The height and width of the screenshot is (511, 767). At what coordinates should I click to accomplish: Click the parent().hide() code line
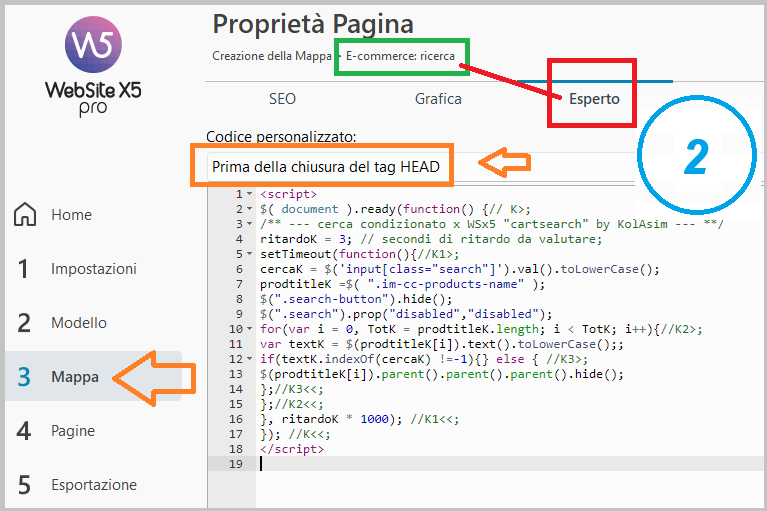pyautogui.click(x=442, y=374)
